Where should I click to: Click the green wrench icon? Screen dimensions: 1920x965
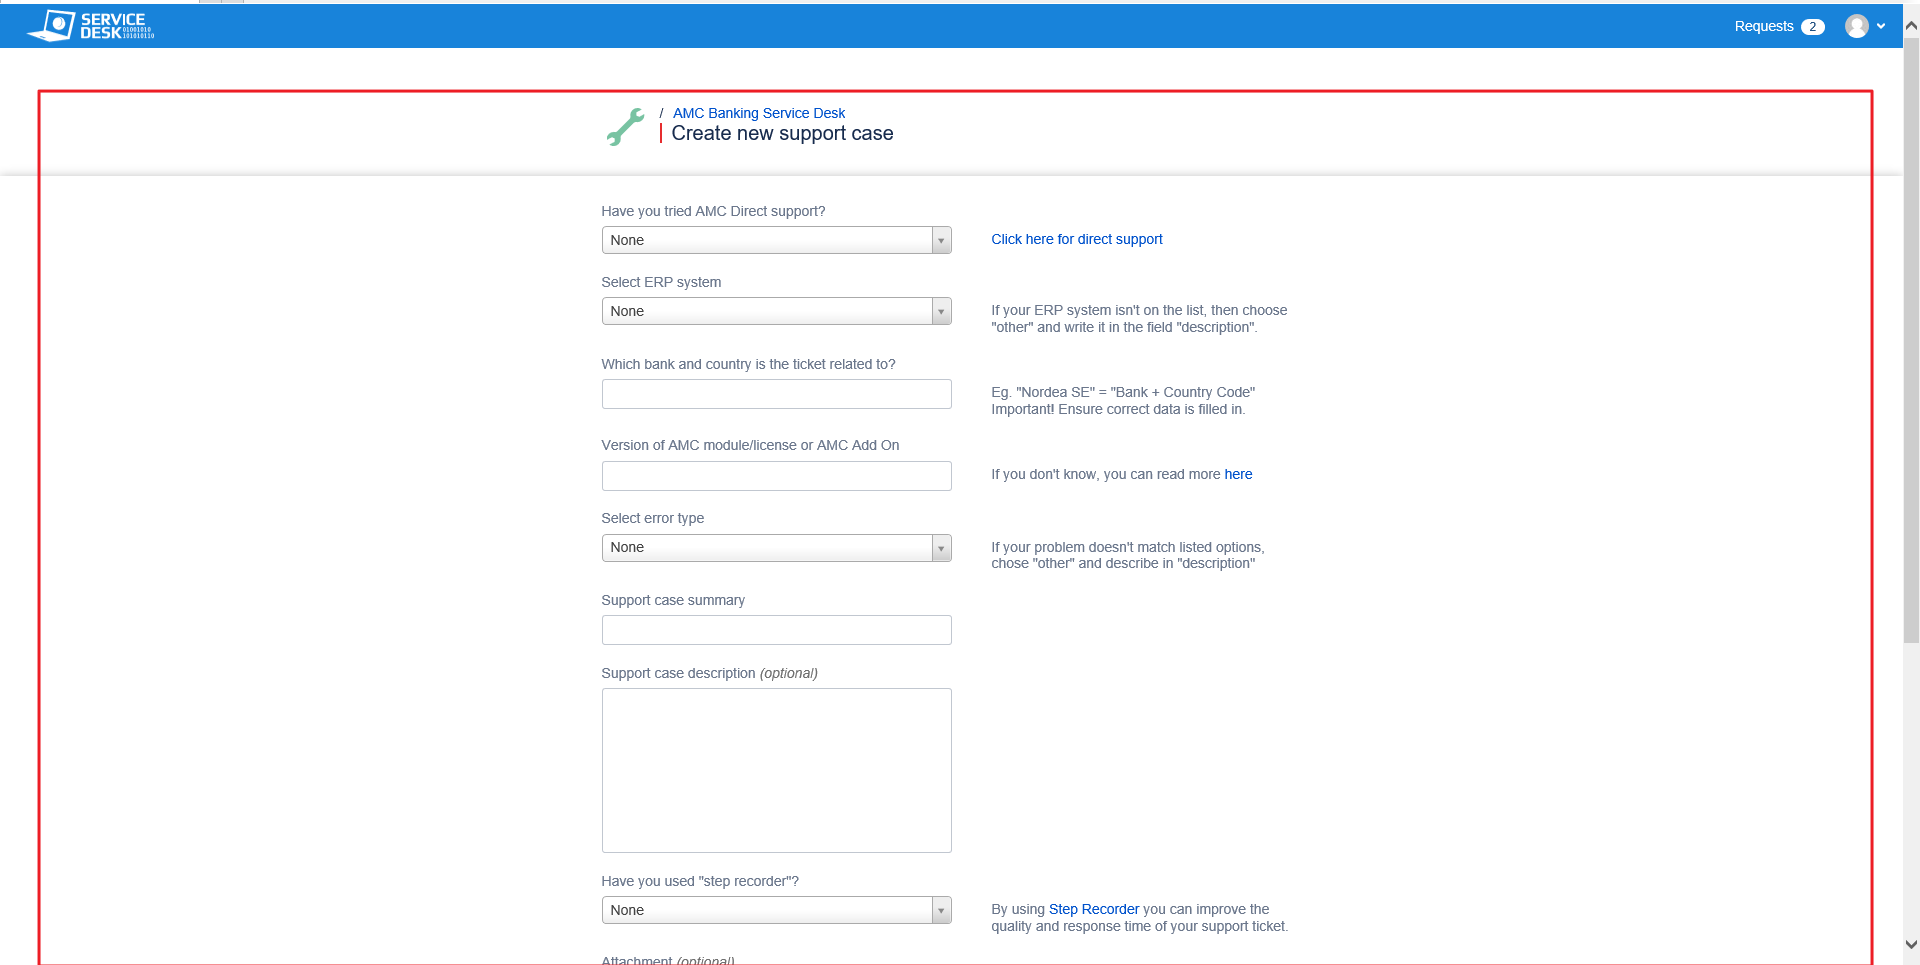[626, 127]
